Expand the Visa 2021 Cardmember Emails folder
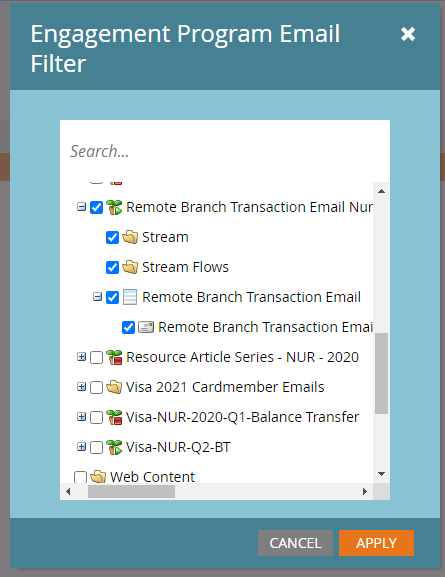 pyautogui.click(x=81, y=387)
